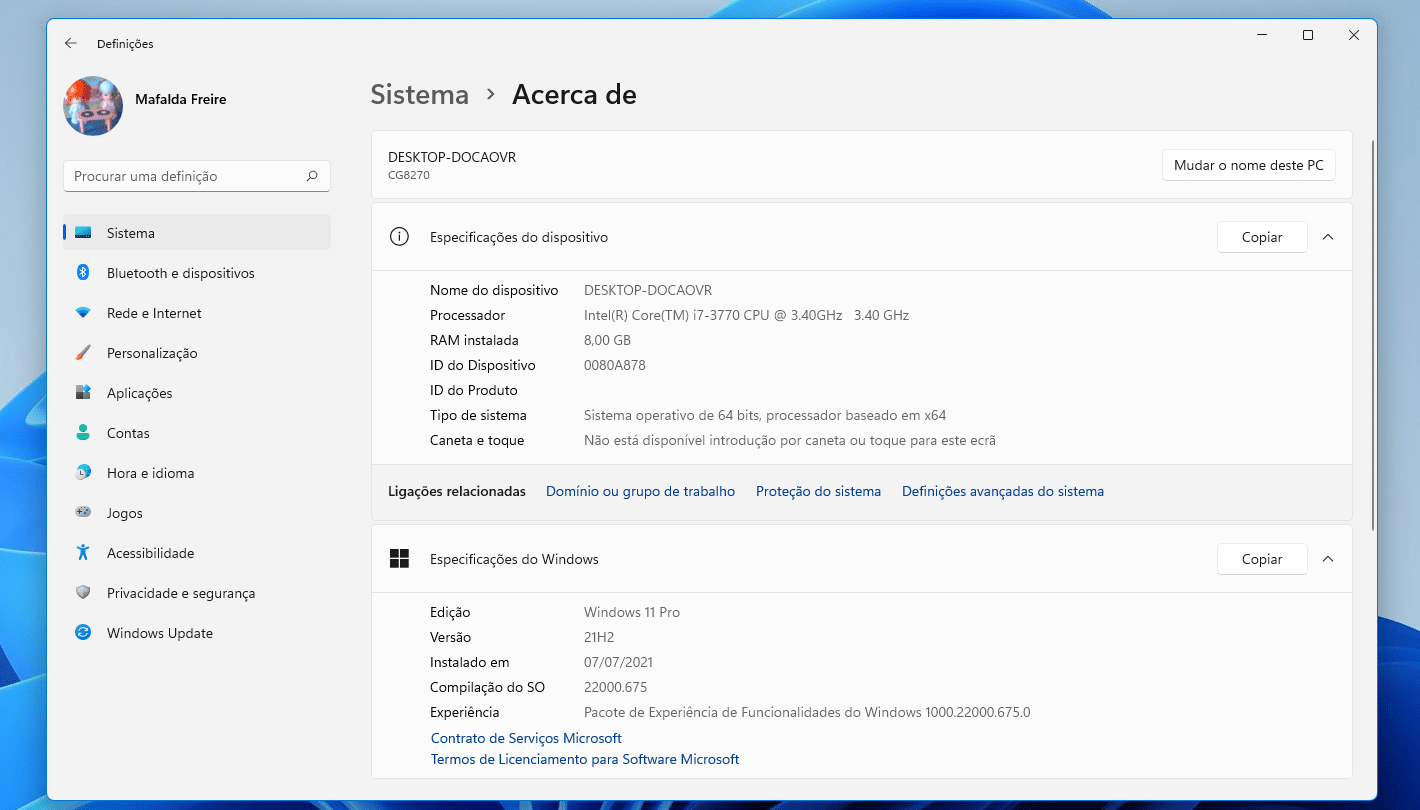Open Acessibilidade settings label

(151, 553)
